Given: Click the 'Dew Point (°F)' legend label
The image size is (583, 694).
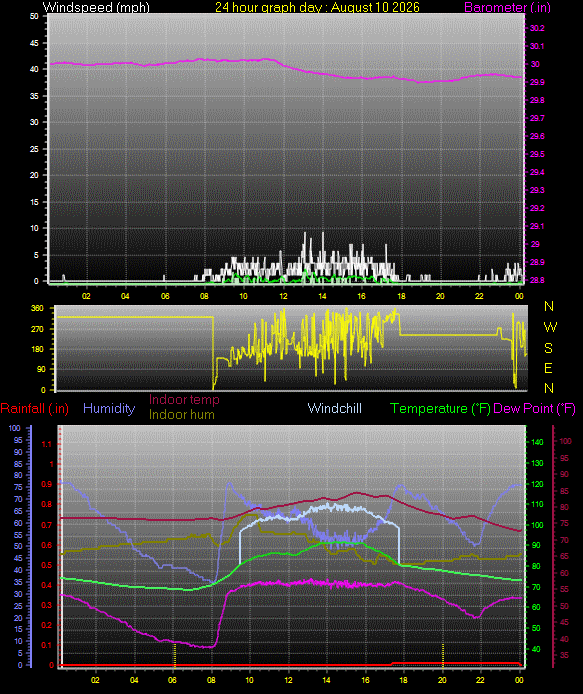Looking at the screenshot, I should (x=534, y=408).
